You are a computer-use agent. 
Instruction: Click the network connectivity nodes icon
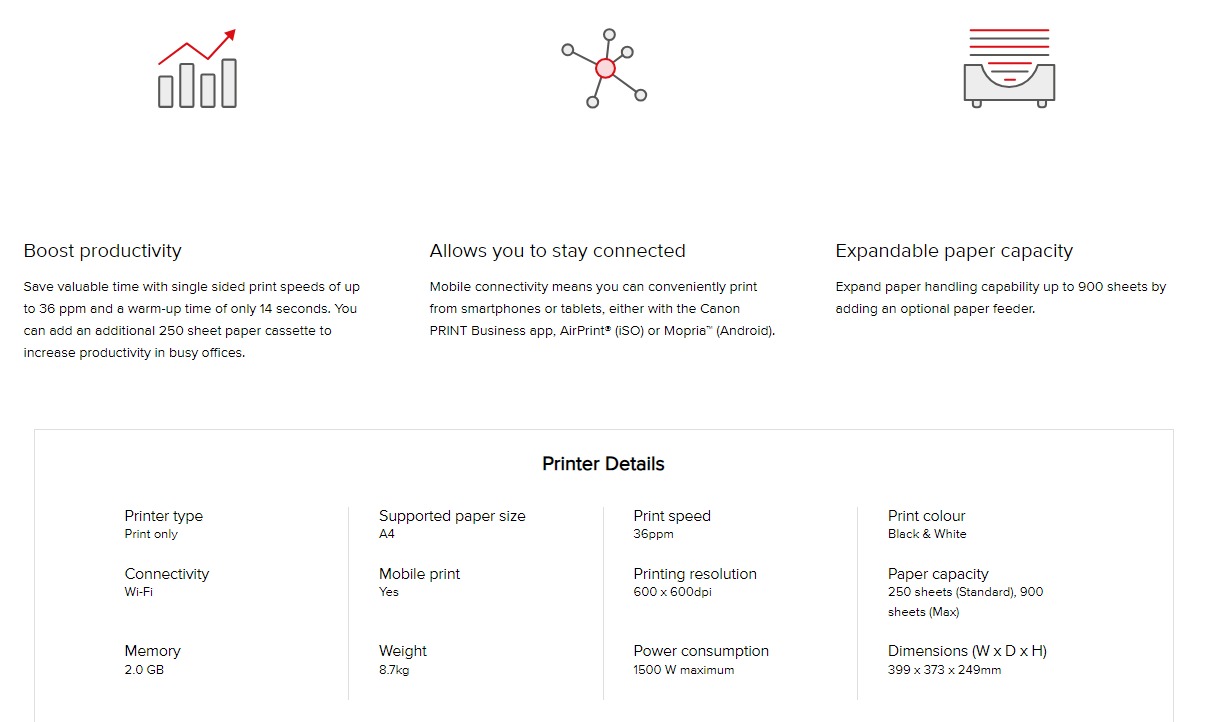[604, 68]
